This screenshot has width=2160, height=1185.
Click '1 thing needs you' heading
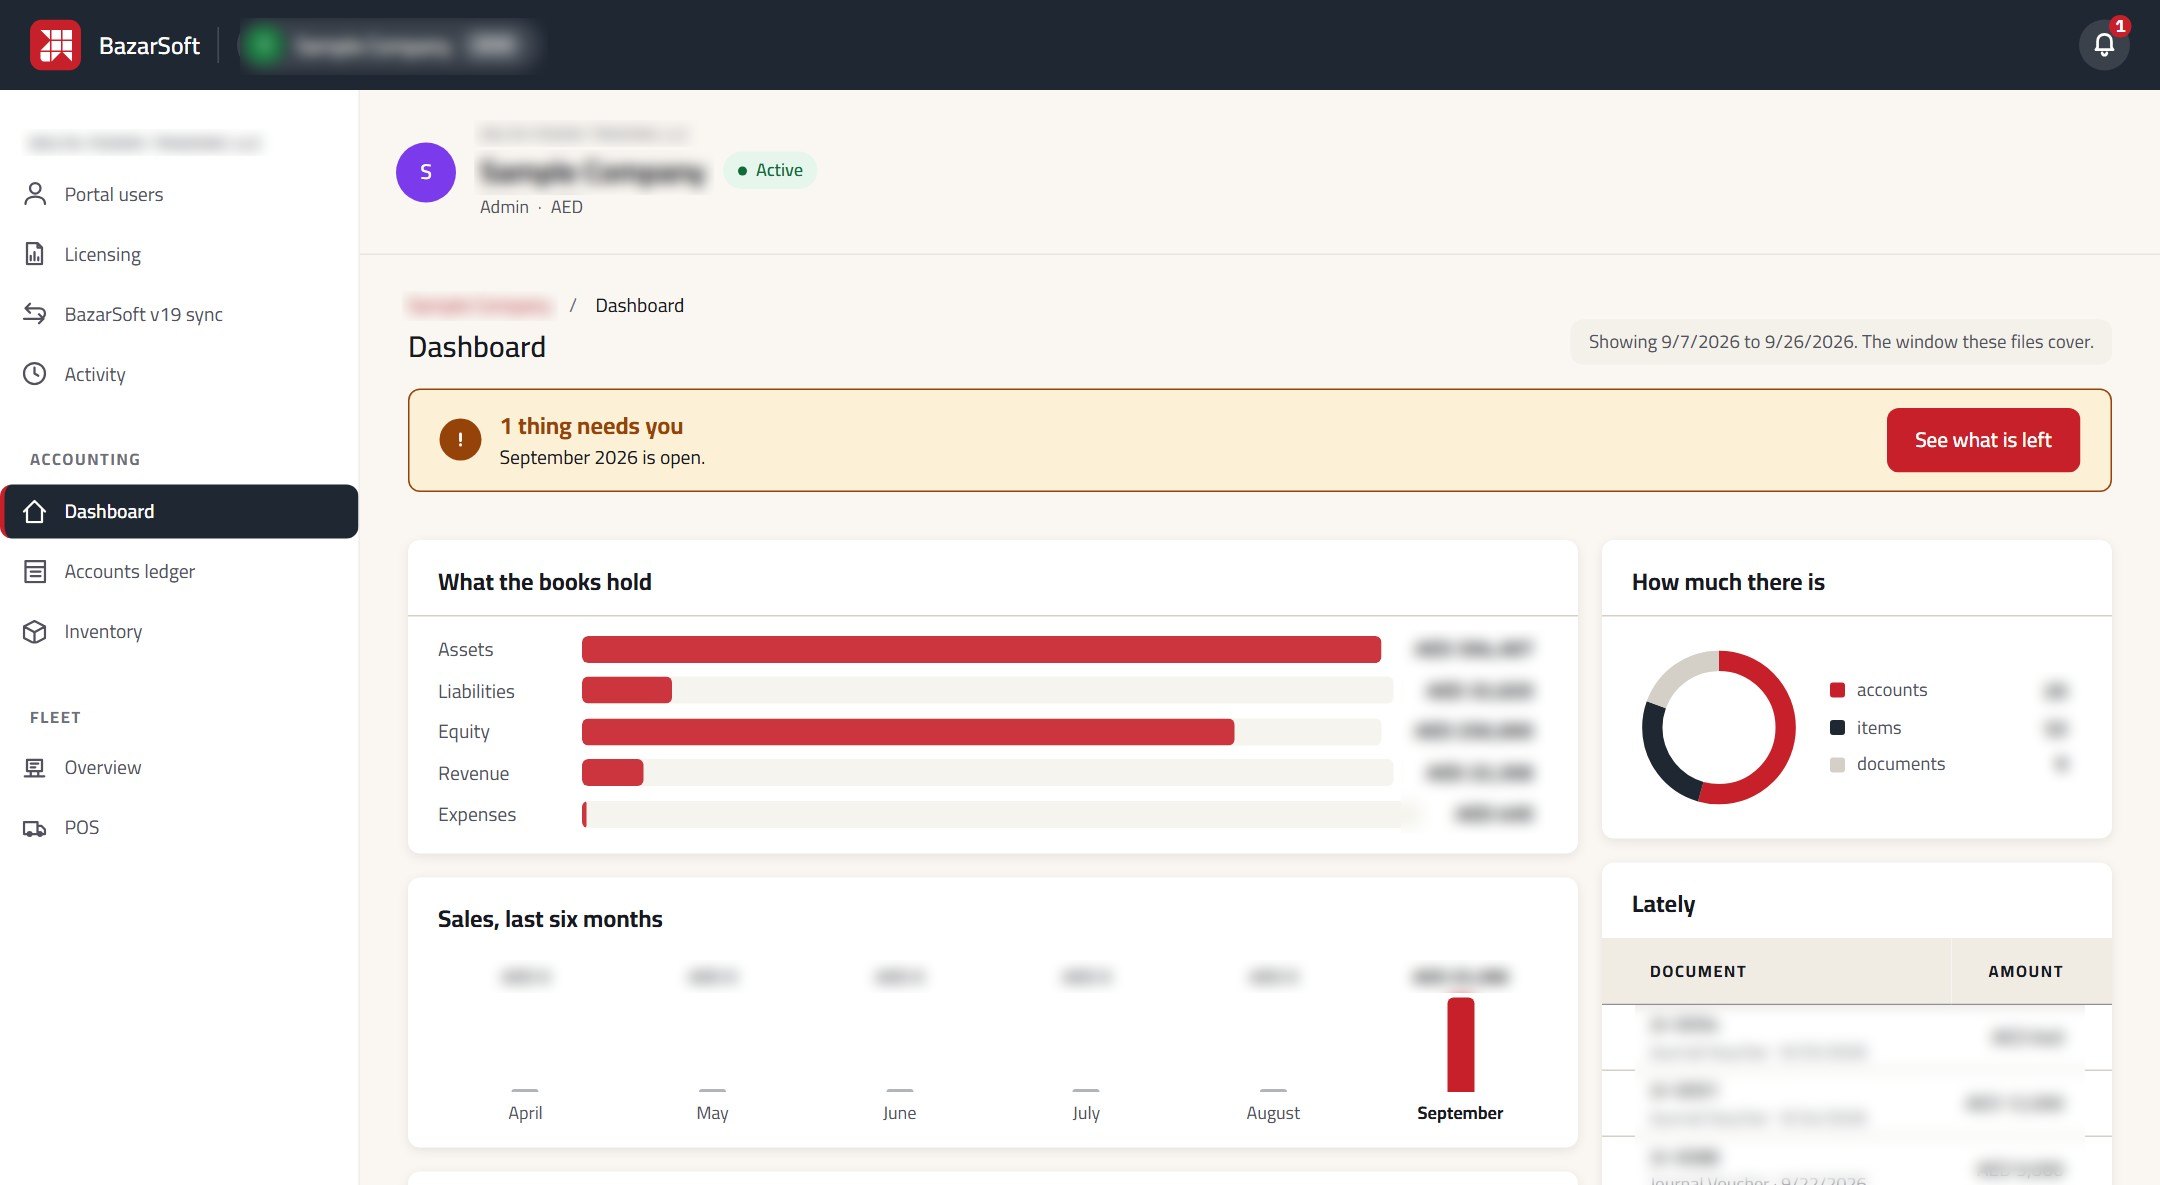tap(591, 426)
